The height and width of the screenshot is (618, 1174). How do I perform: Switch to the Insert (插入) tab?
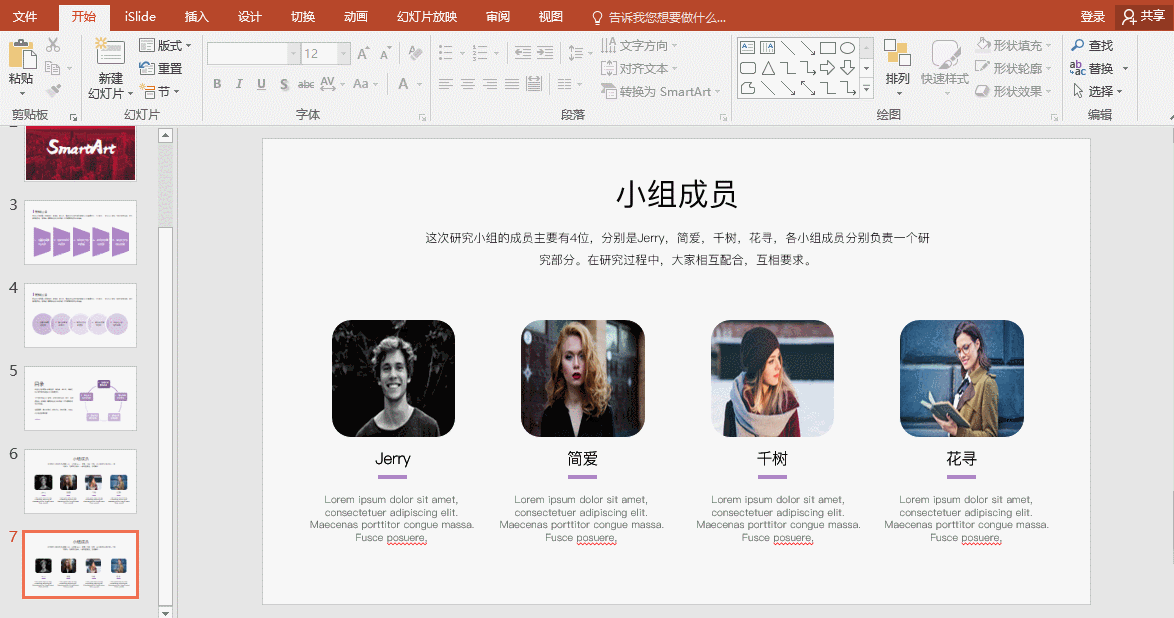tap(196, 16)
